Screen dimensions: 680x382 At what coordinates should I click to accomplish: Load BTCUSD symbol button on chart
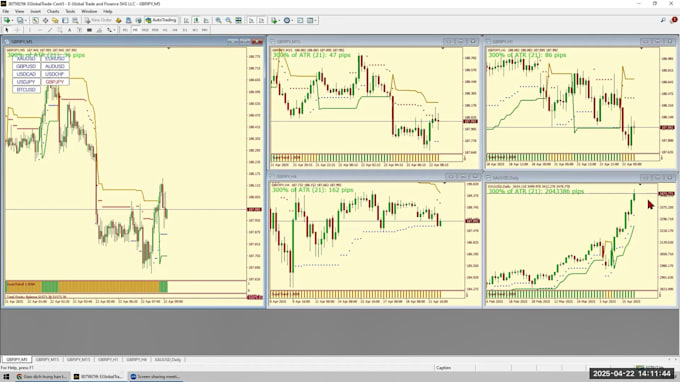(26, 90)
